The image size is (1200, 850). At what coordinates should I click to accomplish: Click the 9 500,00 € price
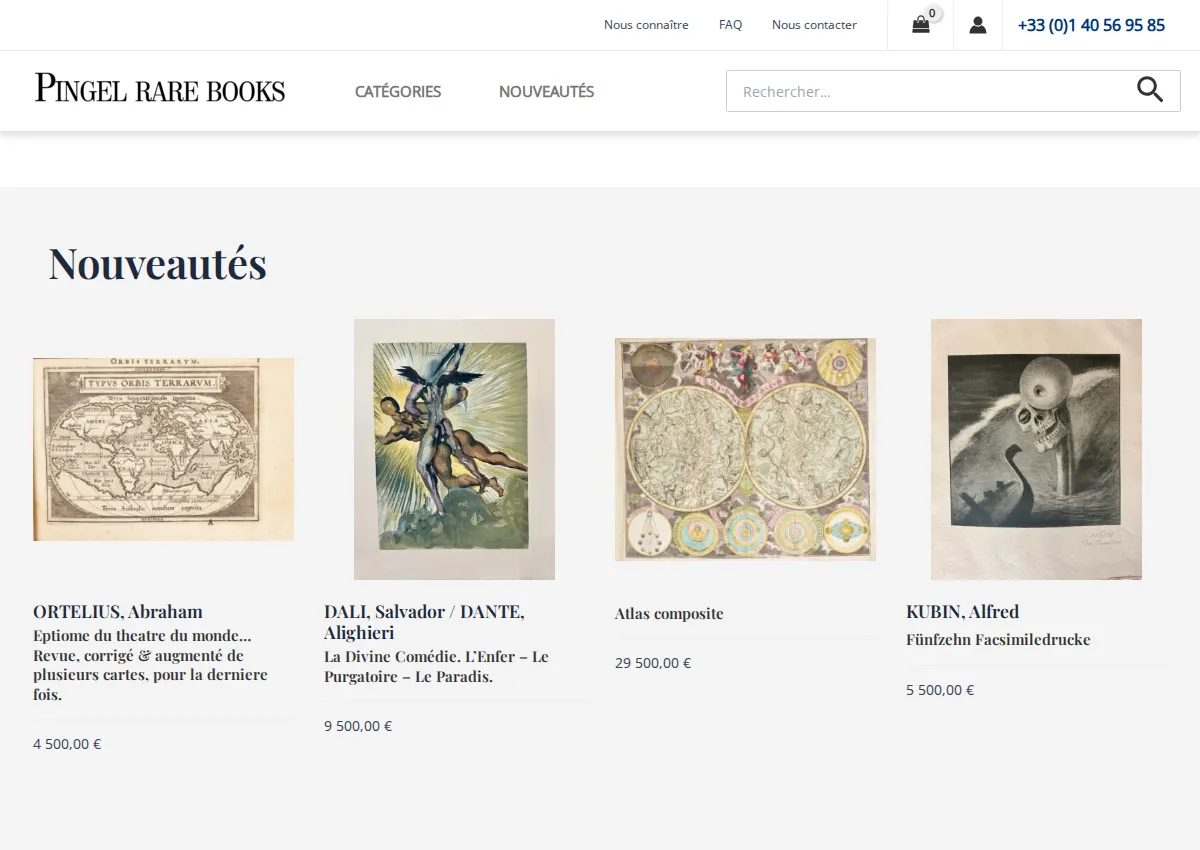tap(358, 726)
